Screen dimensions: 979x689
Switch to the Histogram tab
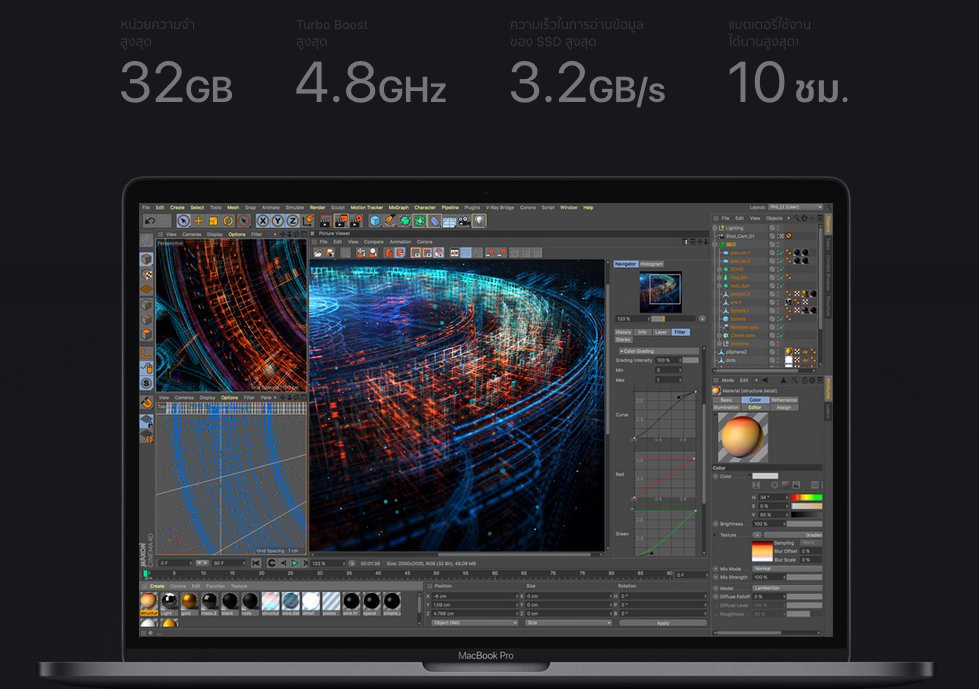click(x=651, y=264)
